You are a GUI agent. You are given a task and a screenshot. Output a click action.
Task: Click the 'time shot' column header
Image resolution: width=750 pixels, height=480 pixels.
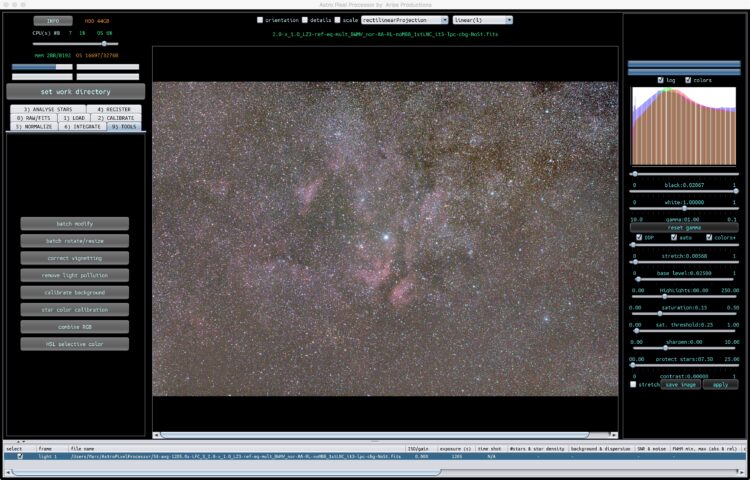(490, 449)
